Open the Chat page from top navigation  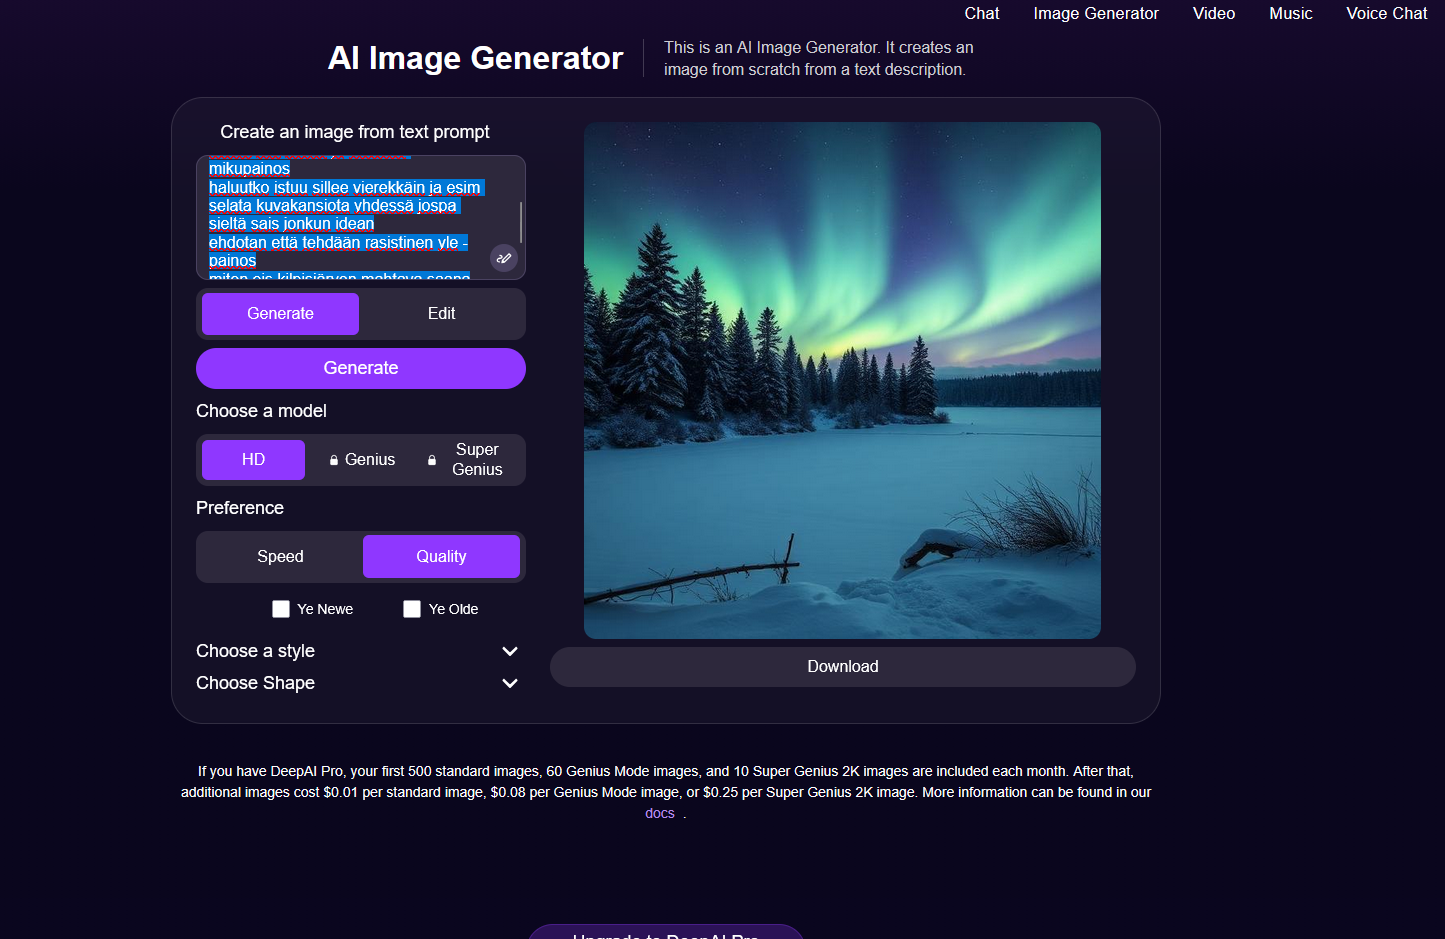tap(982, 13)
